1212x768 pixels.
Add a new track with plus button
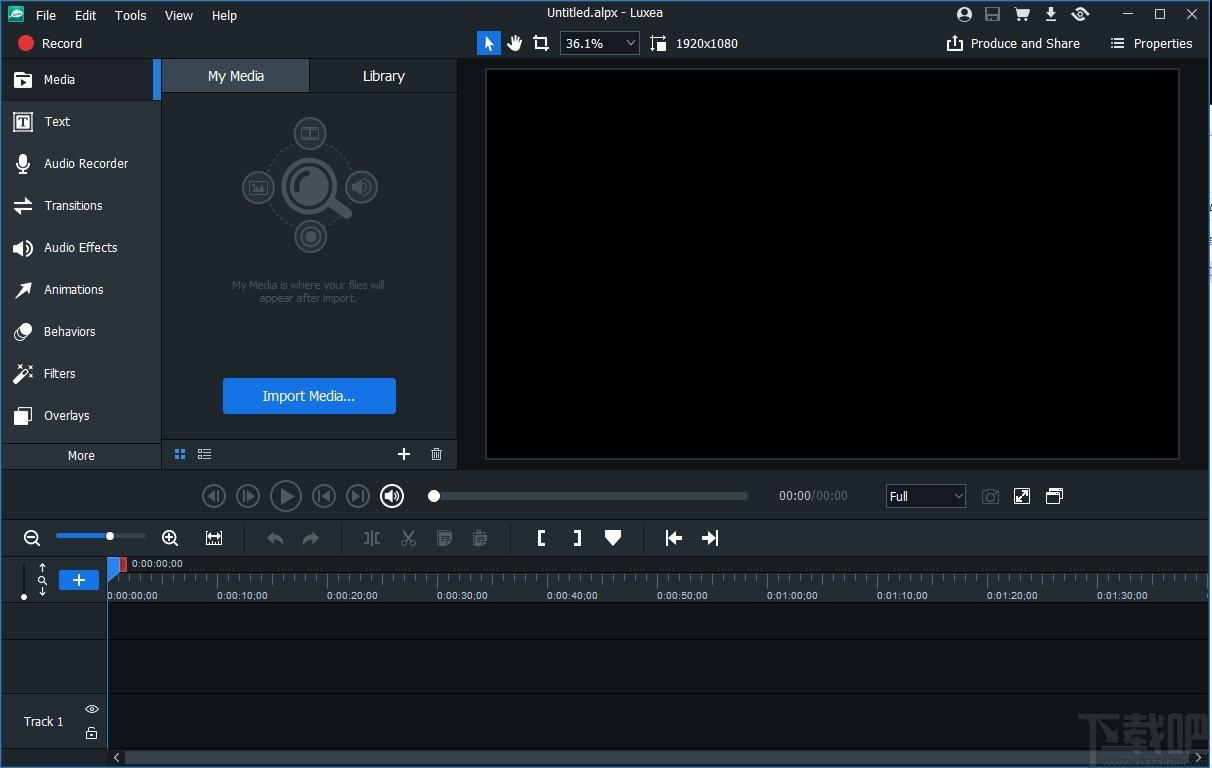click(x=79, y=580)
